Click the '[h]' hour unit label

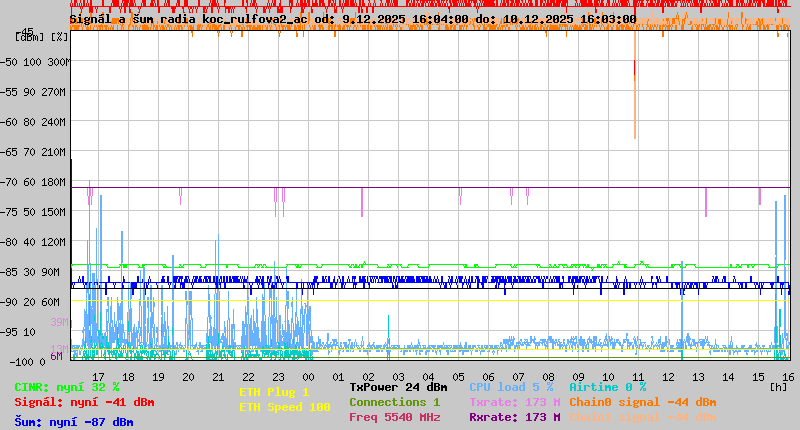(778, 387)
